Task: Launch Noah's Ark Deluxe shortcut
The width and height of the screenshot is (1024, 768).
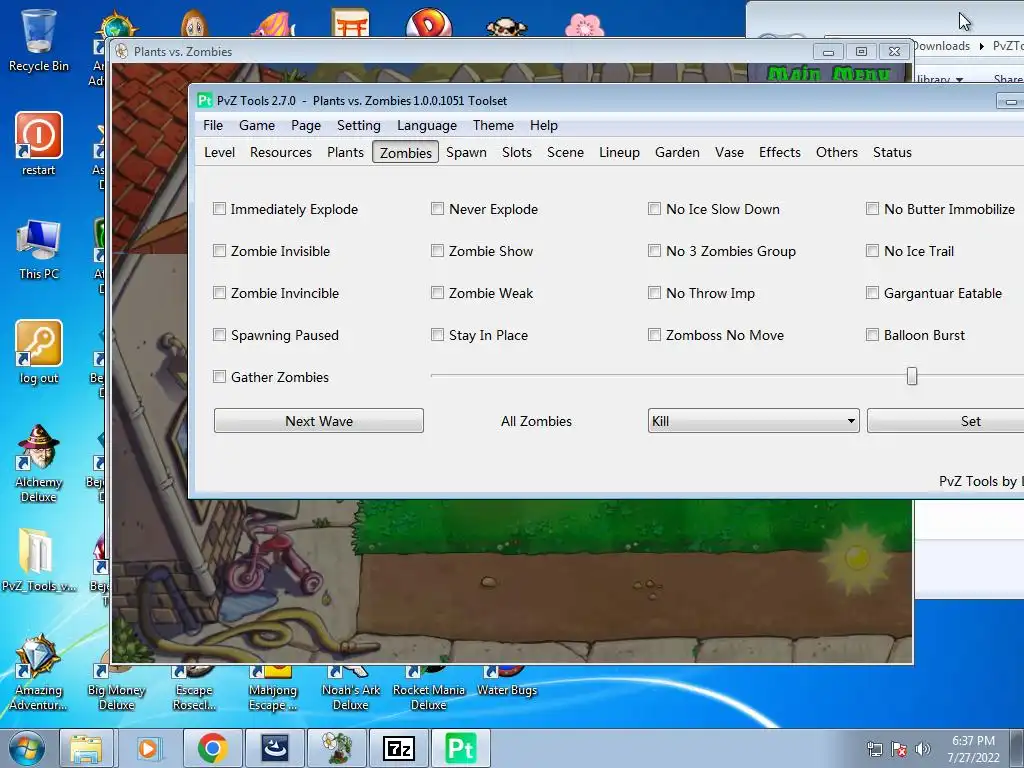Action: (x=351, y=689)
